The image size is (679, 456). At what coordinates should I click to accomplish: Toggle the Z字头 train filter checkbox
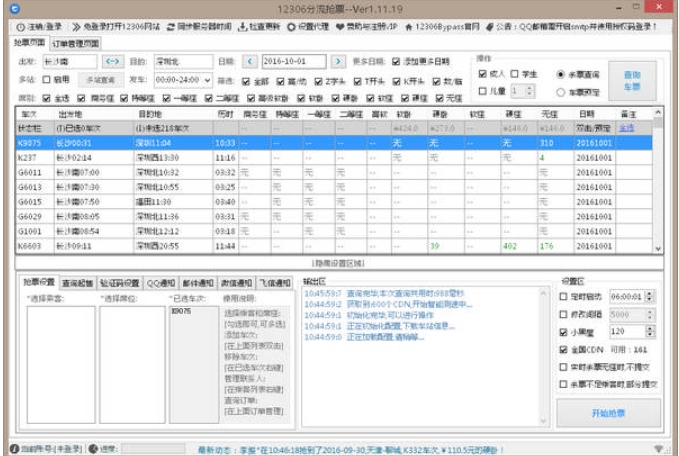point(318,81)
